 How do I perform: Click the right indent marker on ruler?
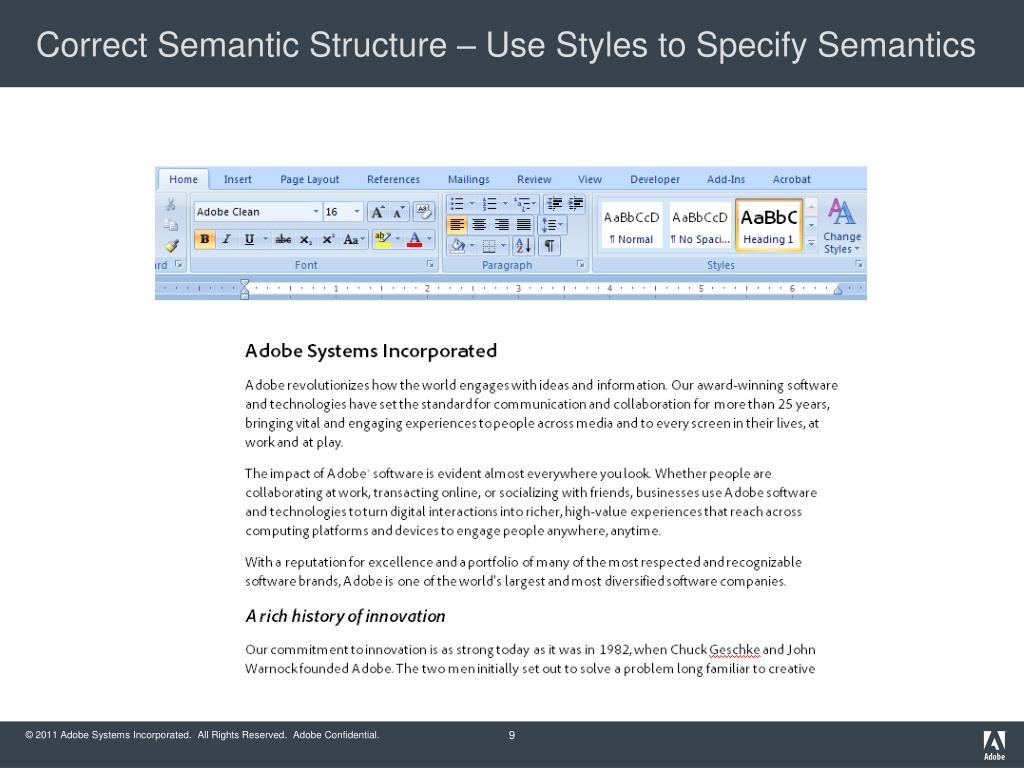(838, 290)
